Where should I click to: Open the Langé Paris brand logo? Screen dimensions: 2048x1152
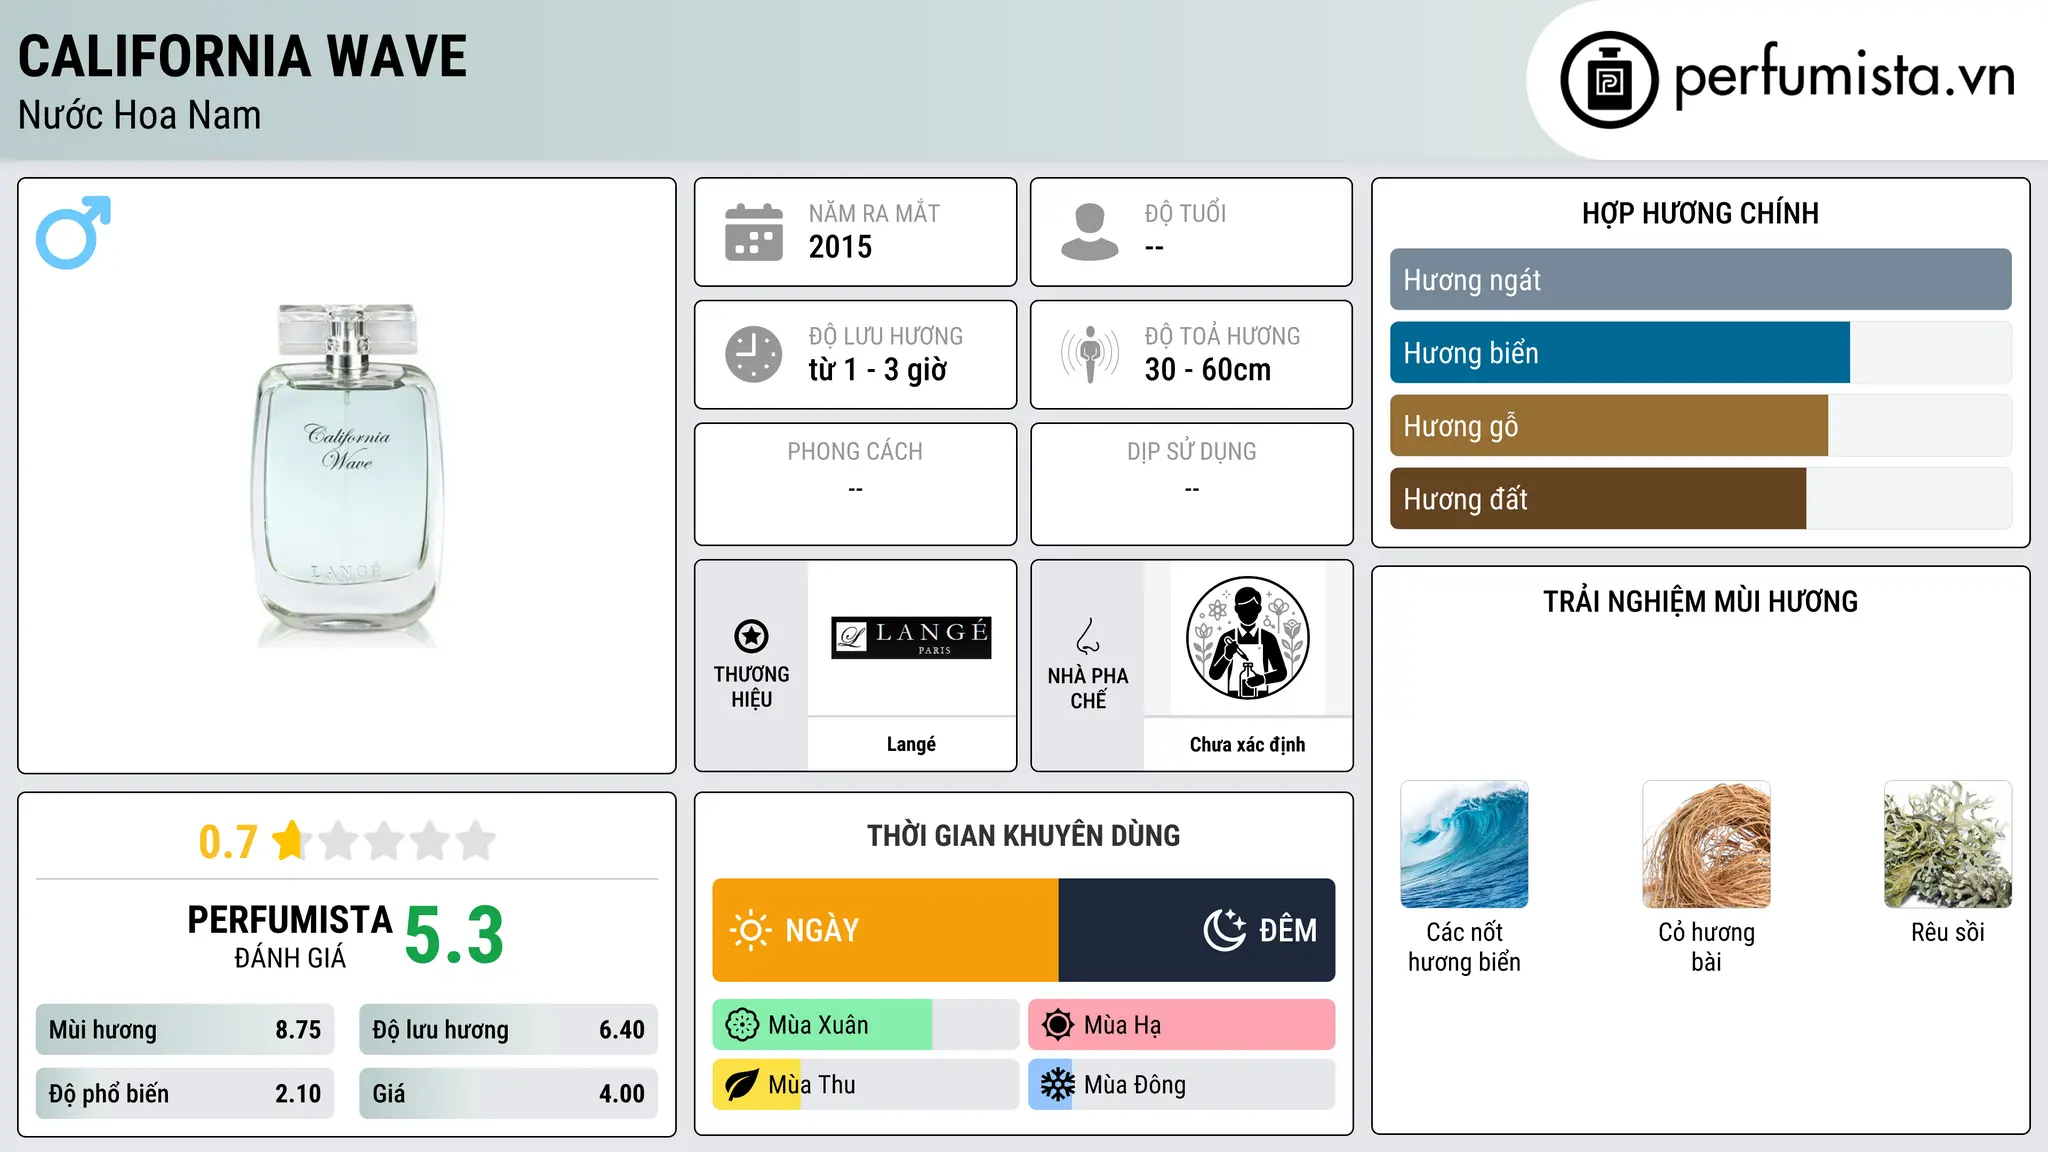point(911,637)
